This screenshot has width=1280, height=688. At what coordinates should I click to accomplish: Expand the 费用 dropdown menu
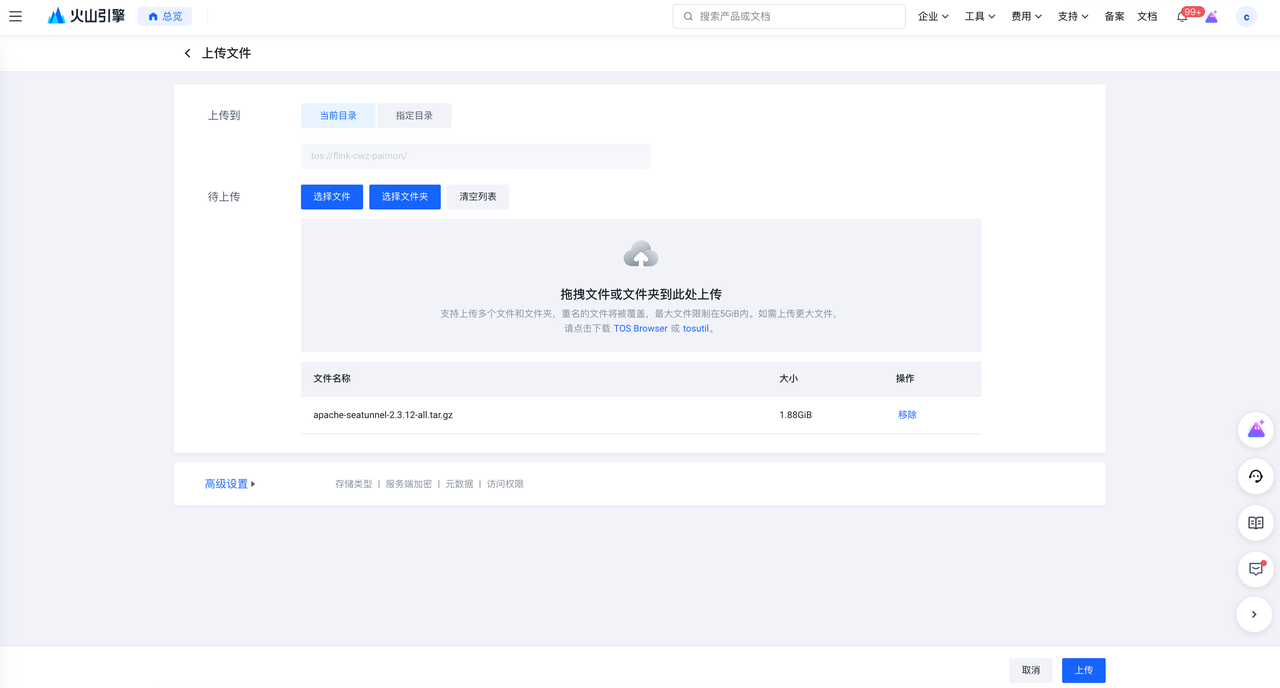(x=1026, y=16)
